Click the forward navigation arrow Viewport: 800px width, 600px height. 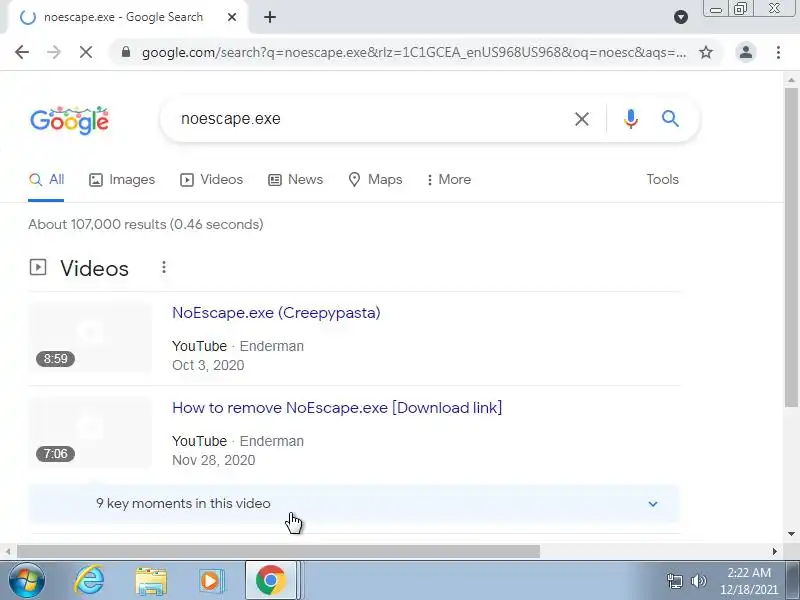click(54, 52)
